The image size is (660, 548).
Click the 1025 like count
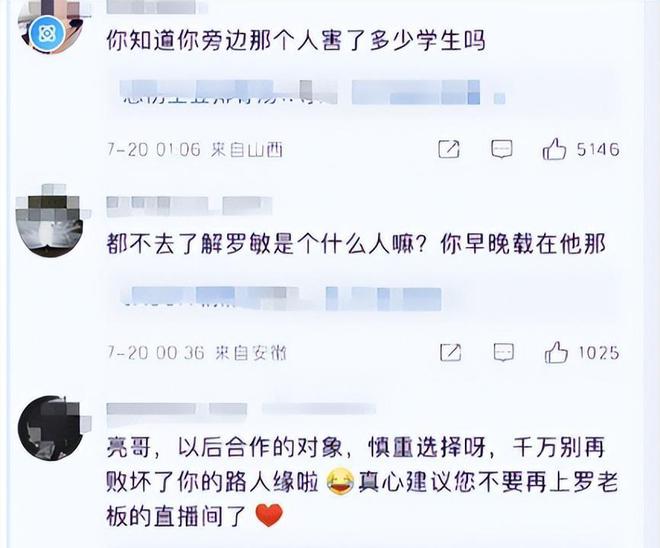599,352
